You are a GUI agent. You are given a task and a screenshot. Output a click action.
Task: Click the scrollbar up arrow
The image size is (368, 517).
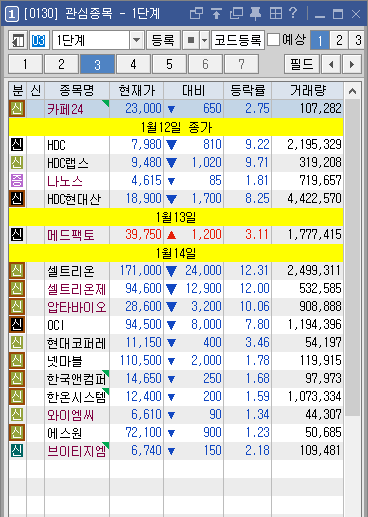352,91
